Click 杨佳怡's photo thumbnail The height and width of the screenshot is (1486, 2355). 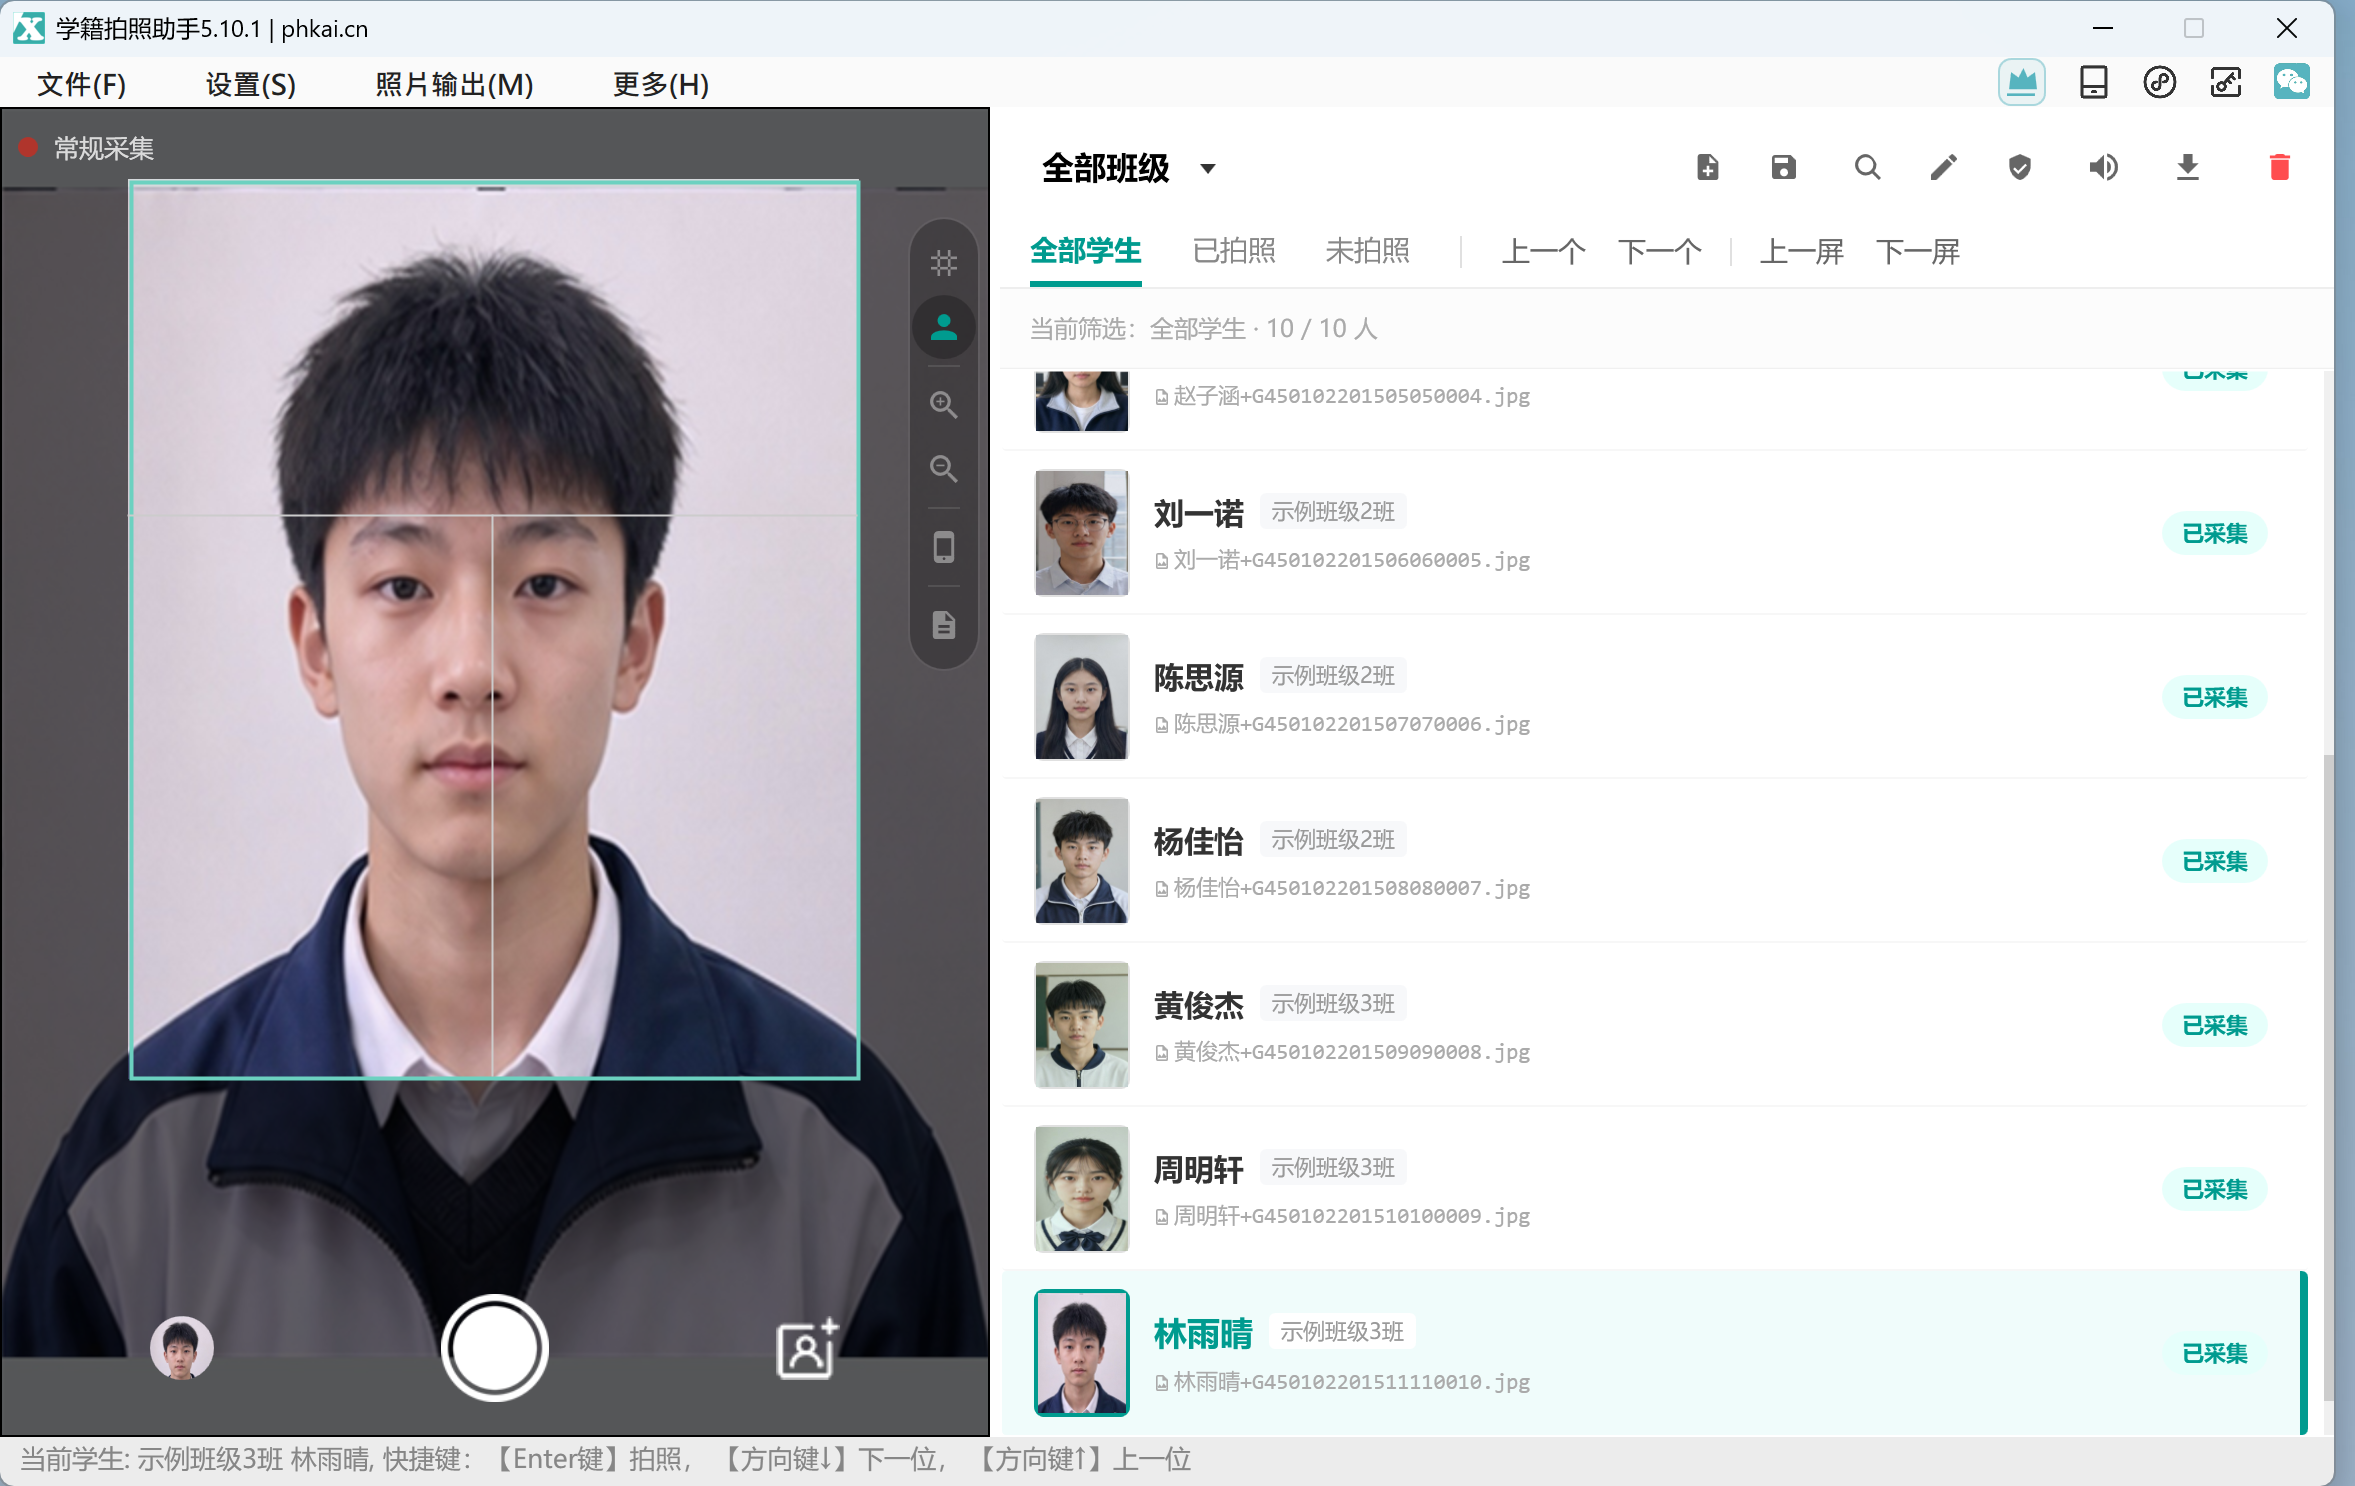[x=1081, y=861]
